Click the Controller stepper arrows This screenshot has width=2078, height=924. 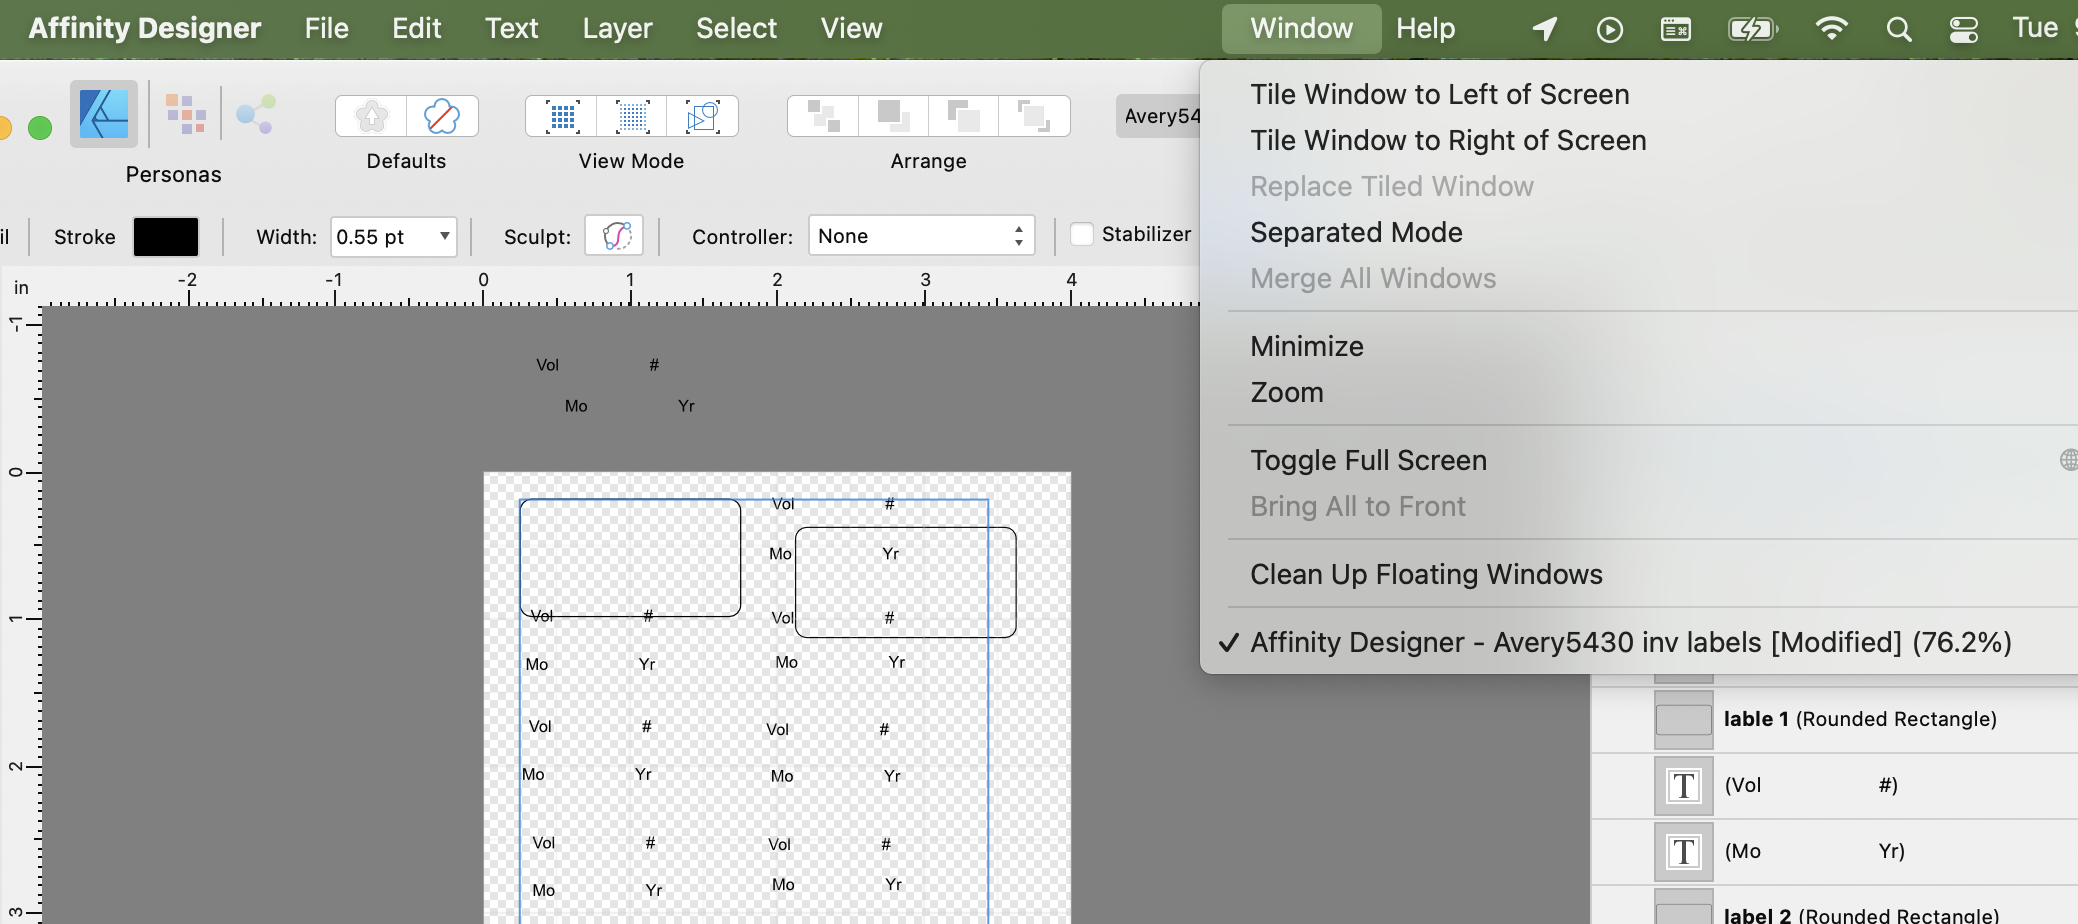(1017, 235)
